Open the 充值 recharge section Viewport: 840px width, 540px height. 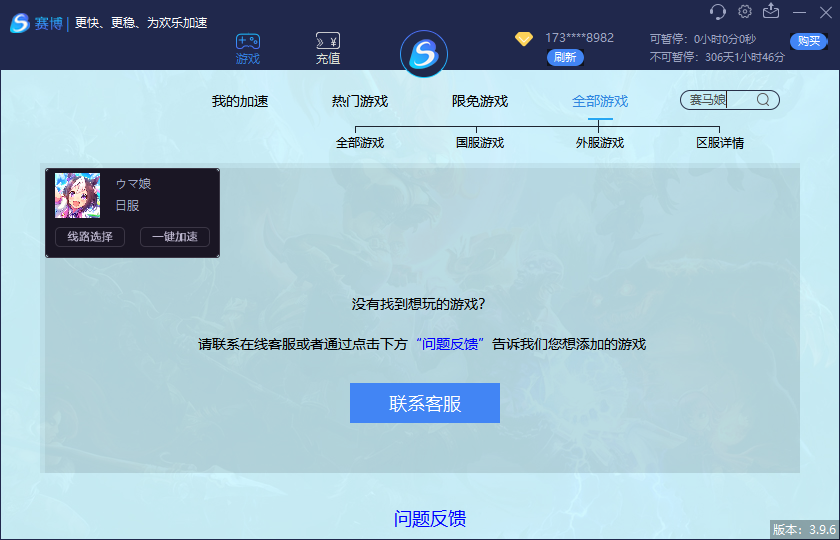(x=328, y=49)
